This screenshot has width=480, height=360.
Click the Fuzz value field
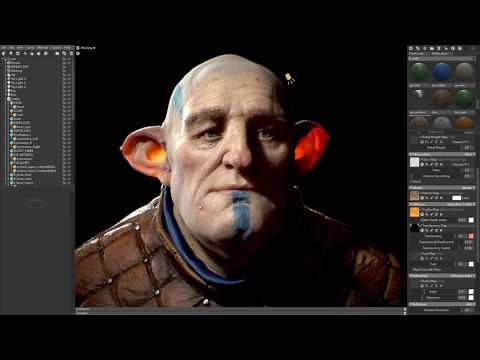[x=460, y=264]
